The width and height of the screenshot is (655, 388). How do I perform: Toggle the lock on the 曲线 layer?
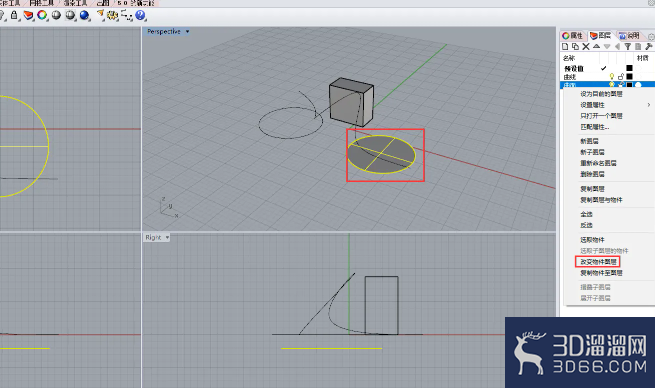(x=621, y=76)
